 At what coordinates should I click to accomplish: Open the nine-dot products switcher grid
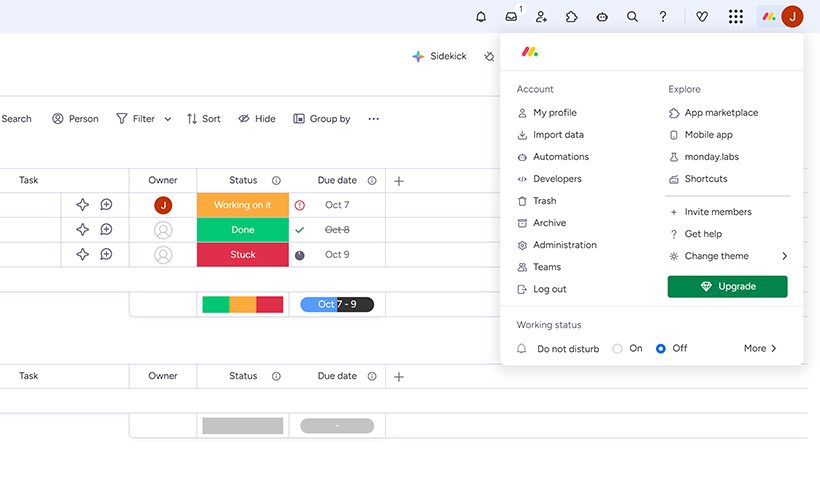[x=736, y=17]
